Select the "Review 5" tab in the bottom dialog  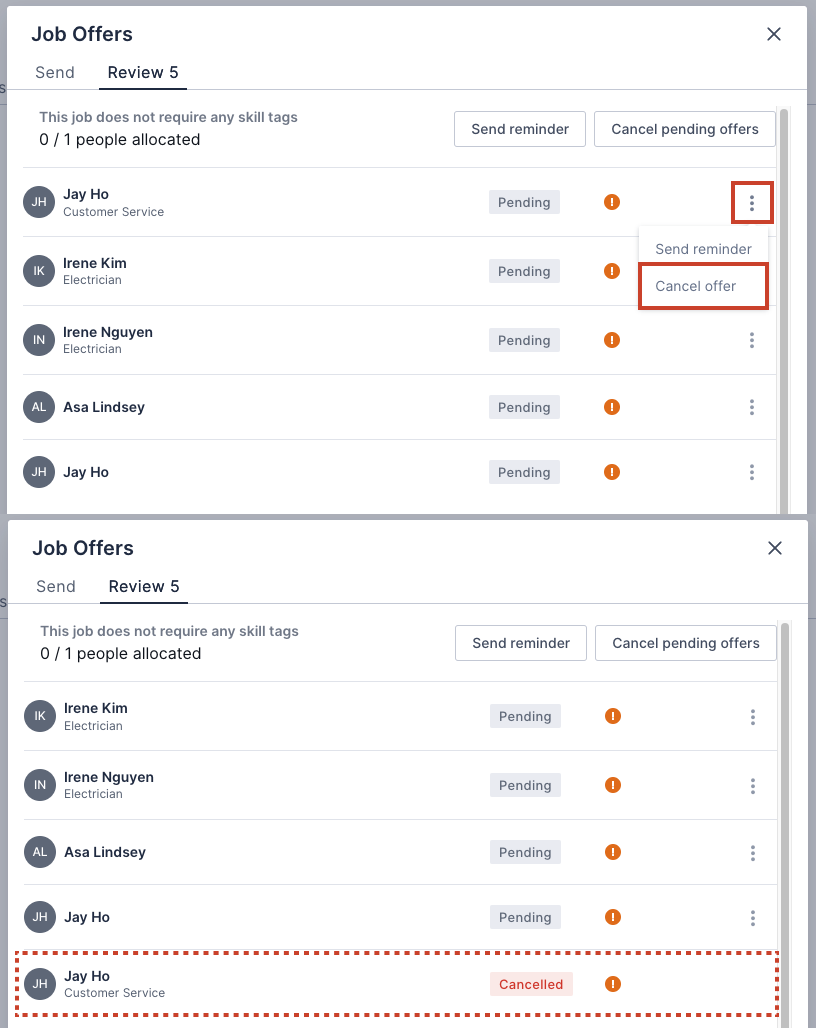[144, 587]
